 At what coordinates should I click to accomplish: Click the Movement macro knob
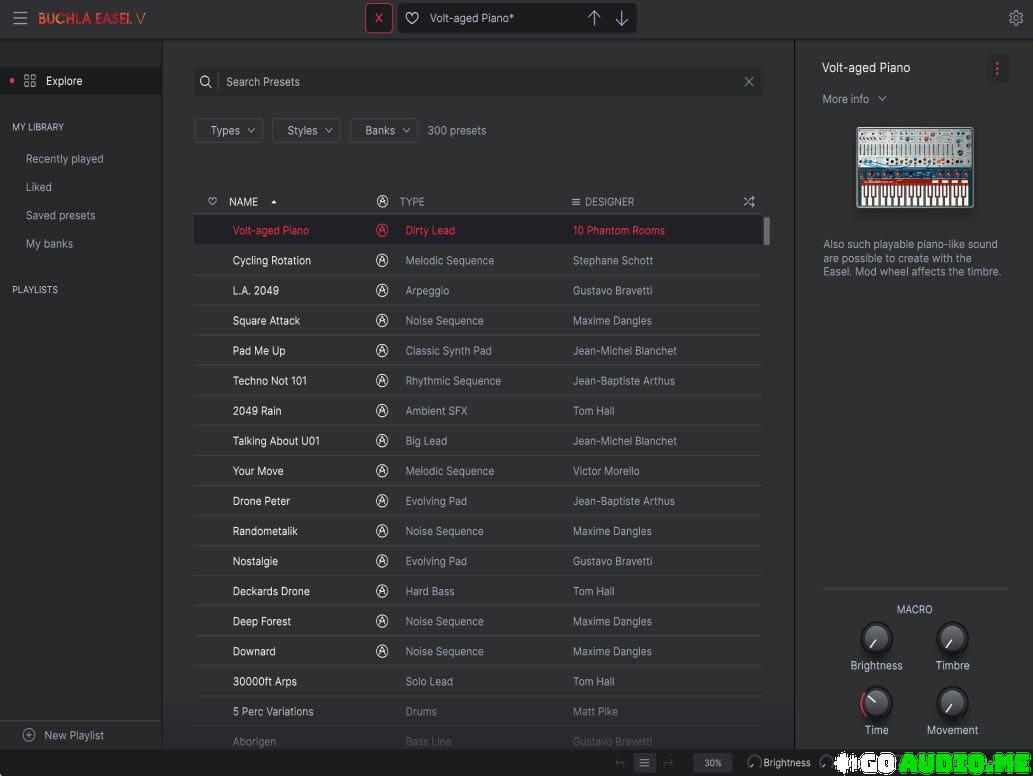[952, 703]
